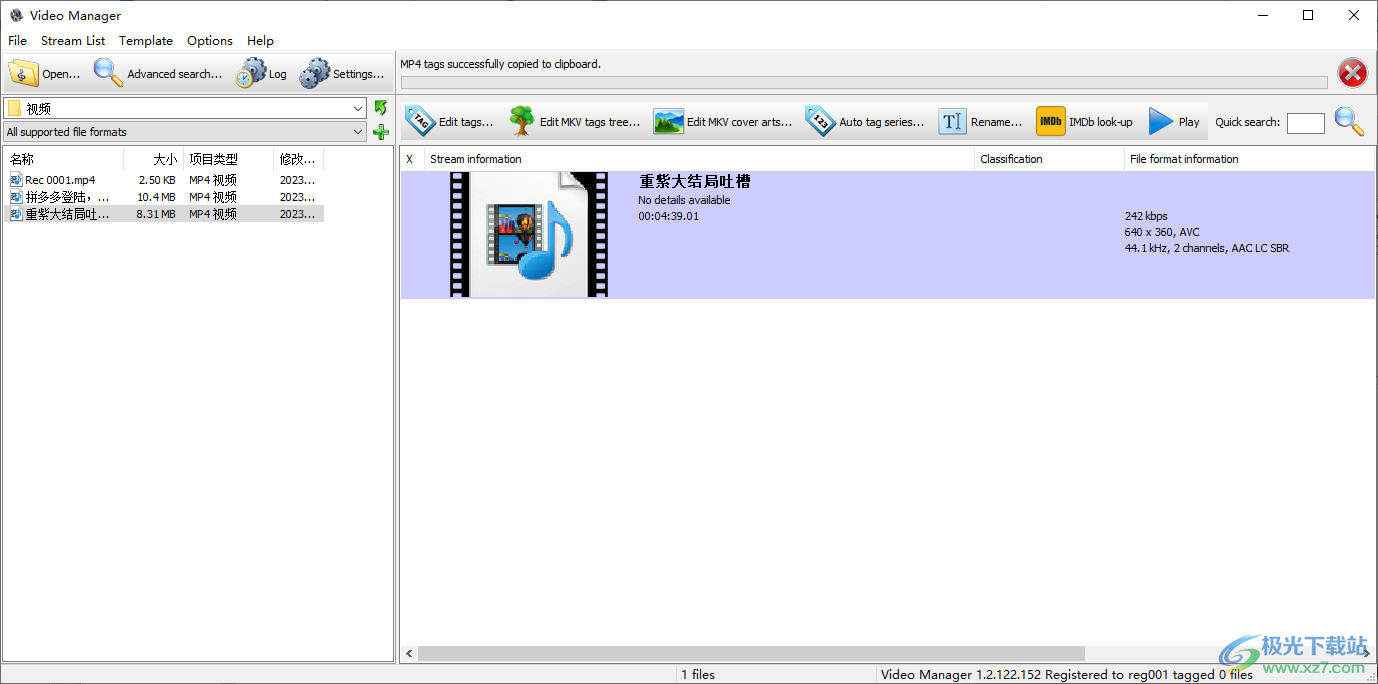
Task: Select file Rec 0001.mp4
Action: (60, 180)
